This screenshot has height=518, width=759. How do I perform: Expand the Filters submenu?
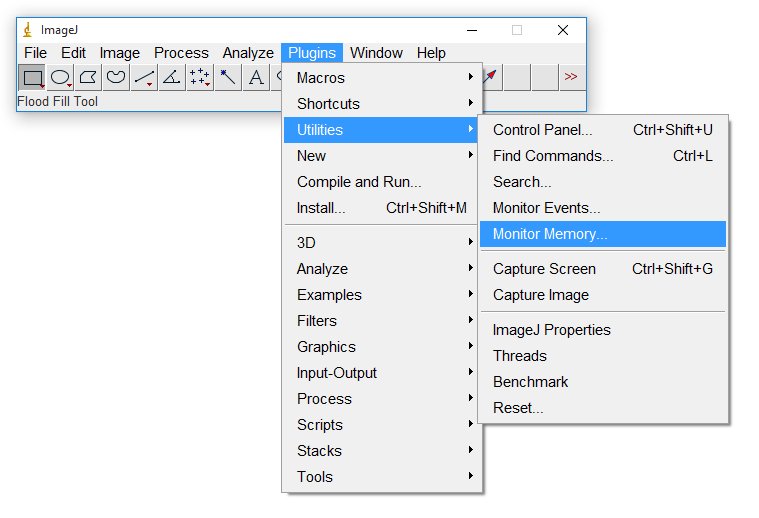382,321
